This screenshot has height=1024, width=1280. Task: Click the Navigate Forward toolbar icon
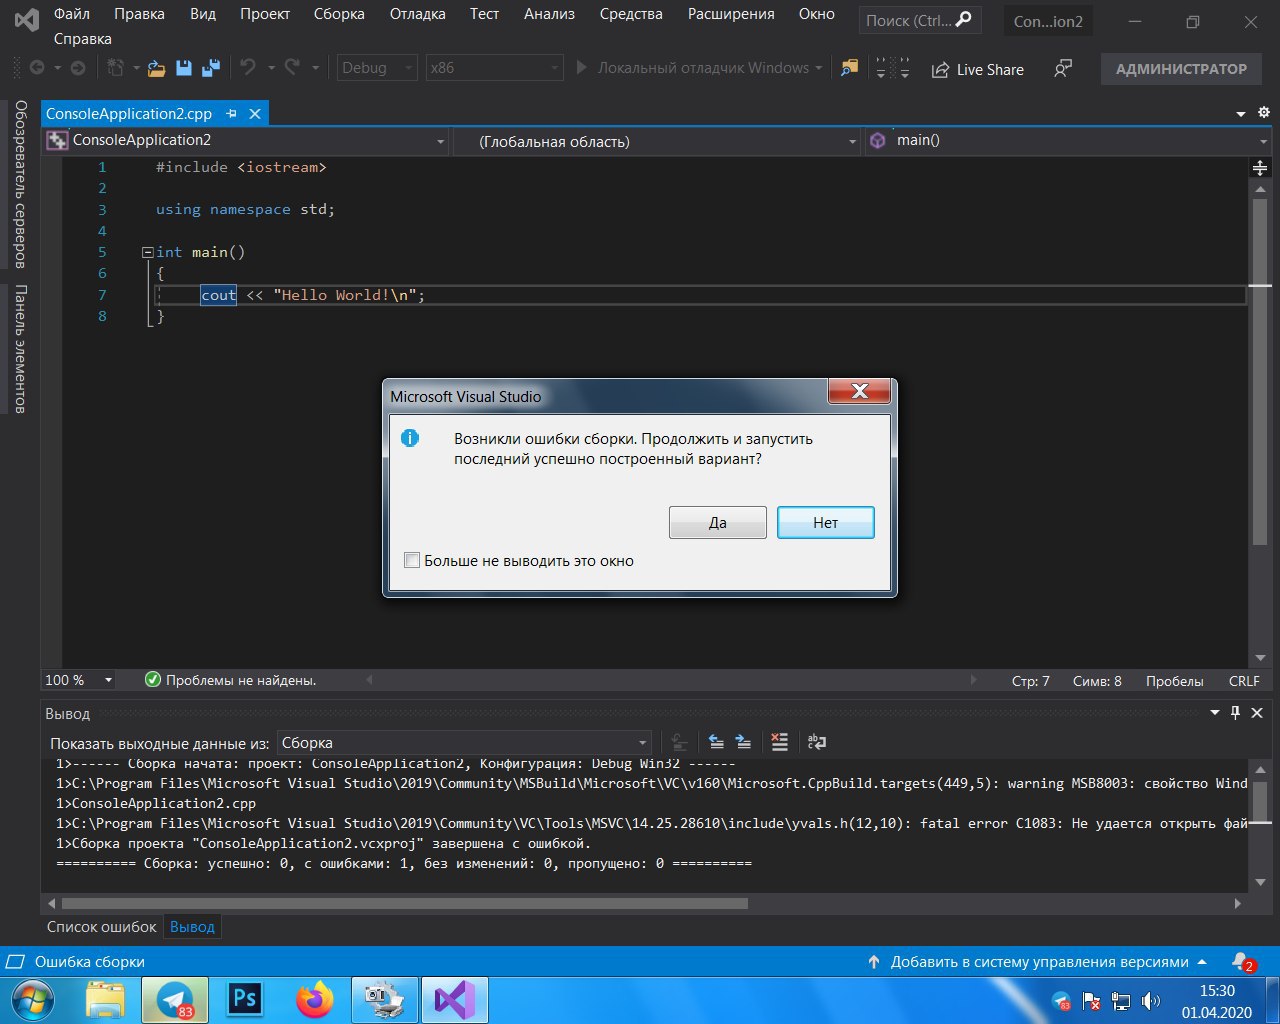click(78, 67)
